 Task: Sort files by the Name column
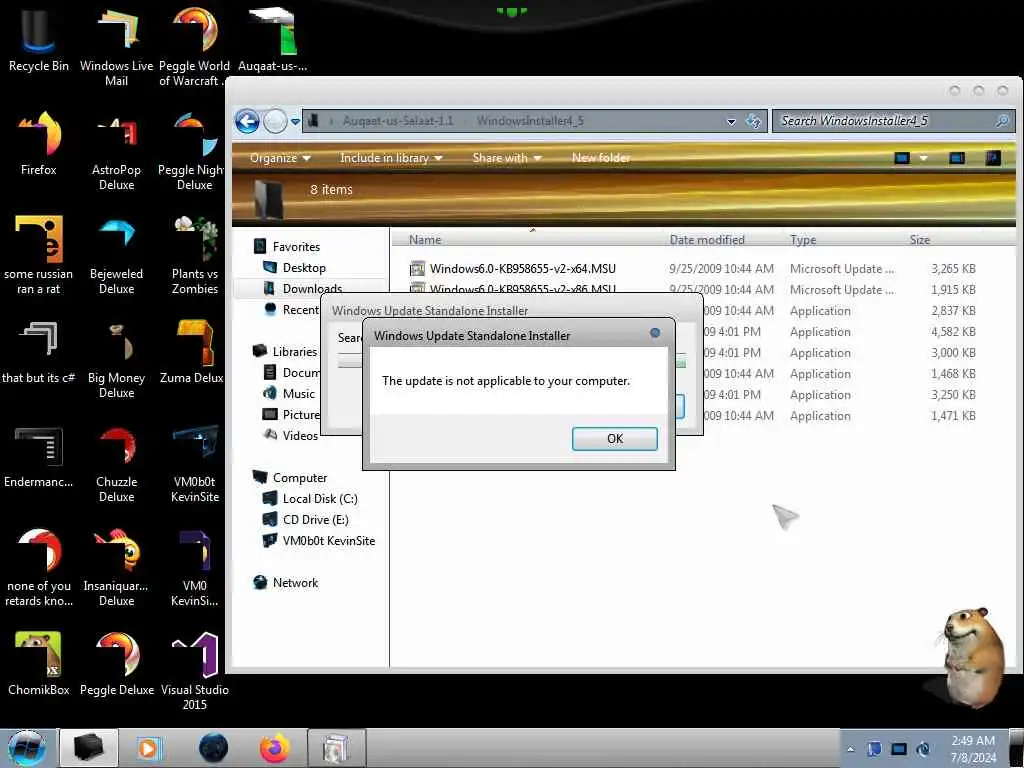pos(425,240)
